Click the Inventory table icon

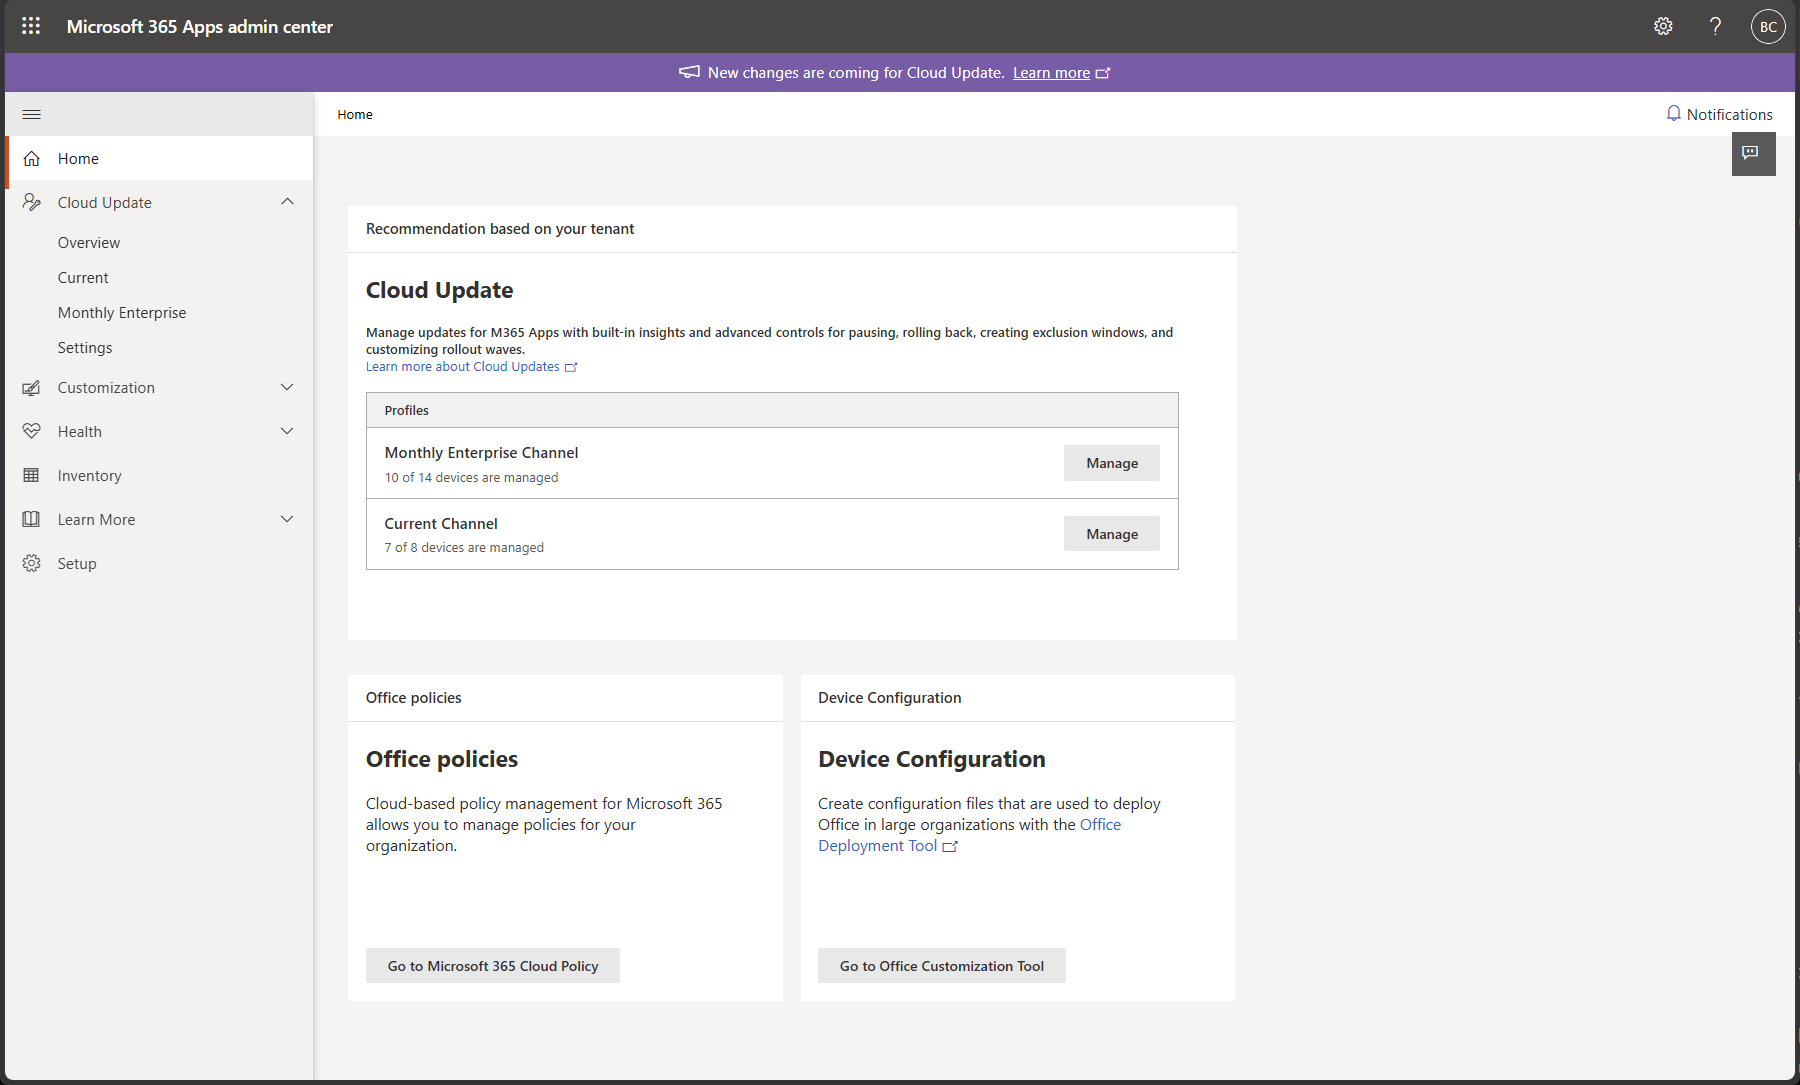click(x=32, y=475)
